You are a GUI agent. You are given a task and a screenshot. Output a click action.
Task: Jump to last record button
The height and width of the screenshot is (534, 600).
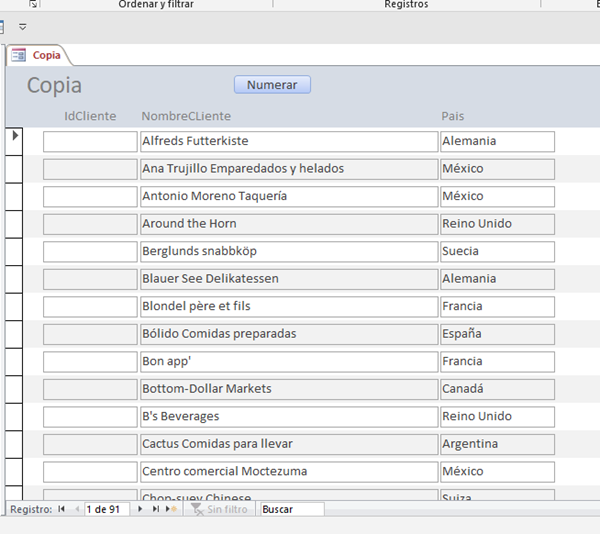[155, 509]
